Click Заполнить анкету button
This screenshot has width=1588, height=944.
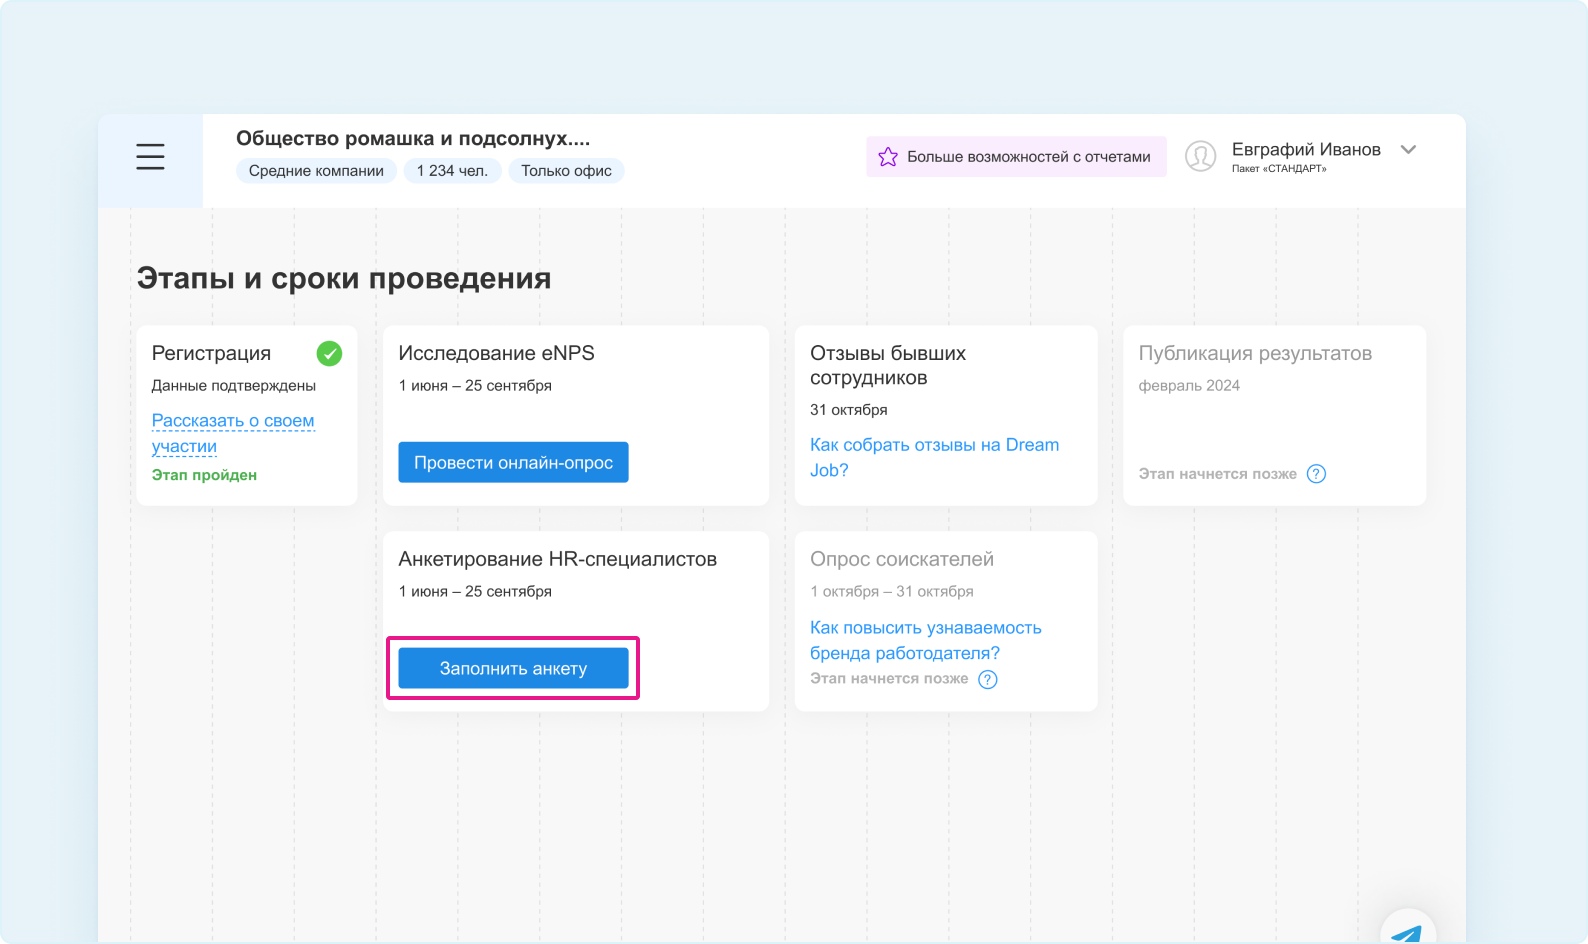pos(513,668)
